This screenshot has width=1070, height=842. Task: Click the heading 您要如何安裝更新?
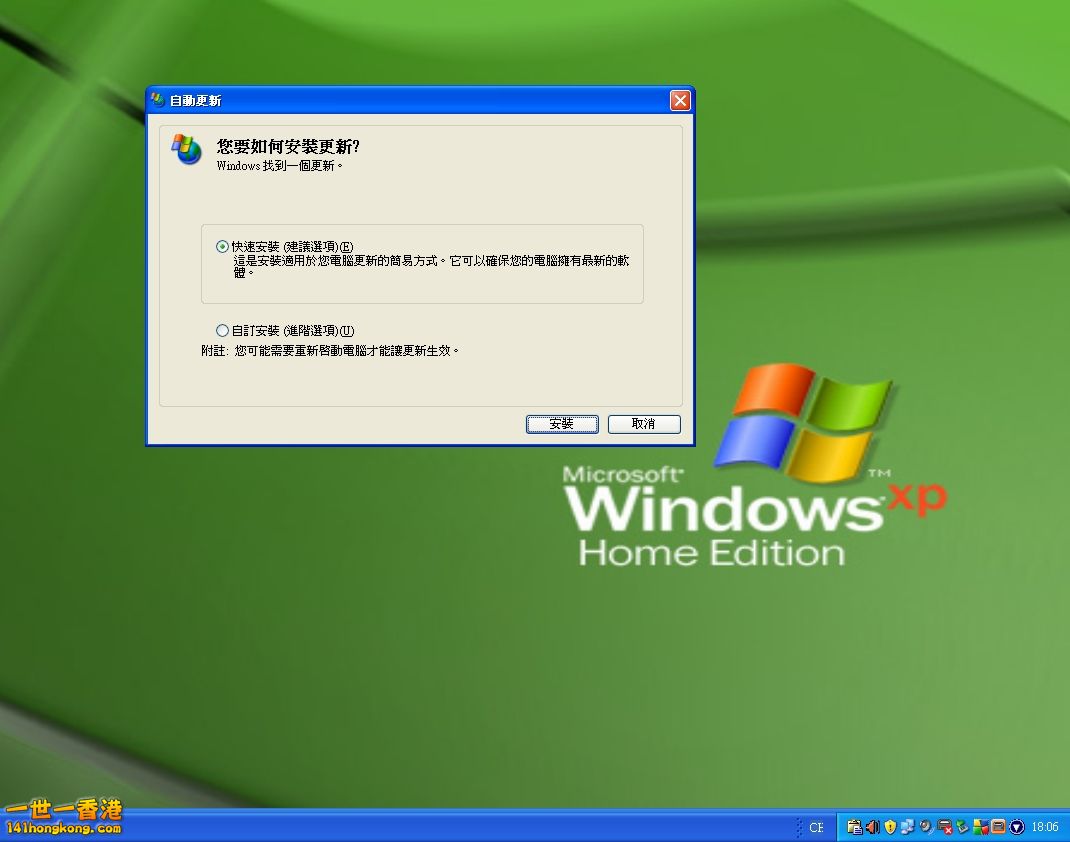[288, 147]
